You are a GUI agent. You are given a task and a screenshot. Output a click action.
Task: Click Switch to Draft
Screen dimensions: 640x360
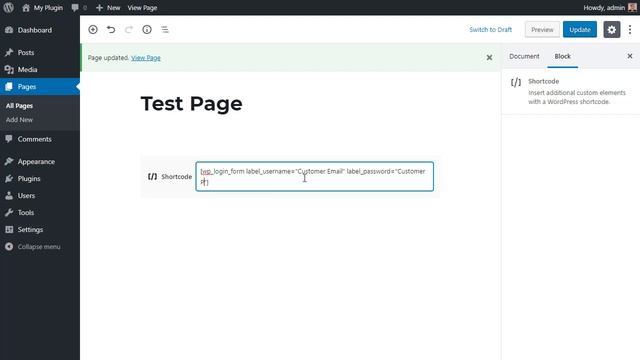click(x=491, y=30)
